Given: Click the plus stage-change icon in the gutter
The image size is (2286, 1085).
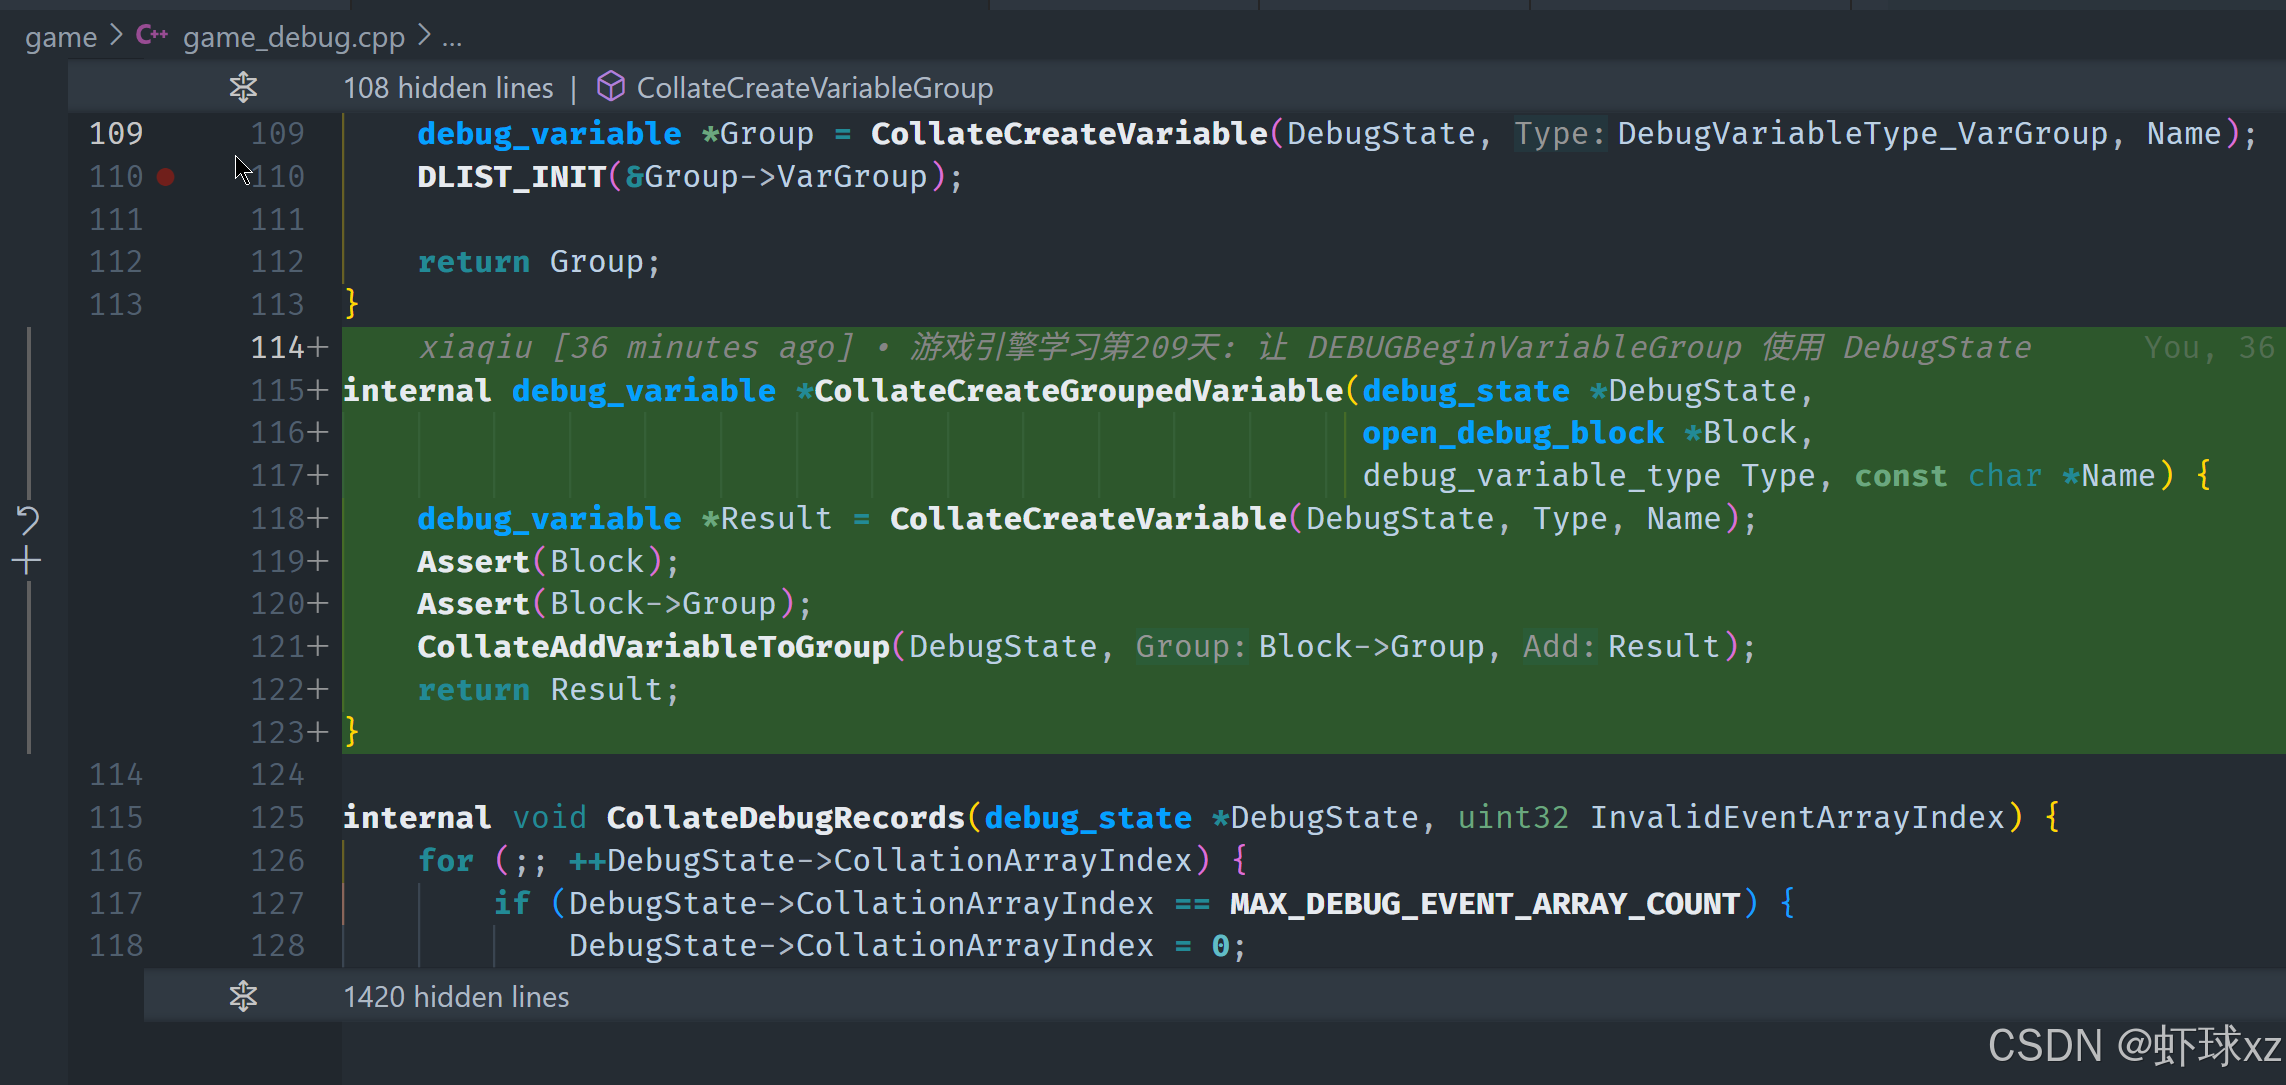Looking at the screenshot, I should (x=27, y=560).
